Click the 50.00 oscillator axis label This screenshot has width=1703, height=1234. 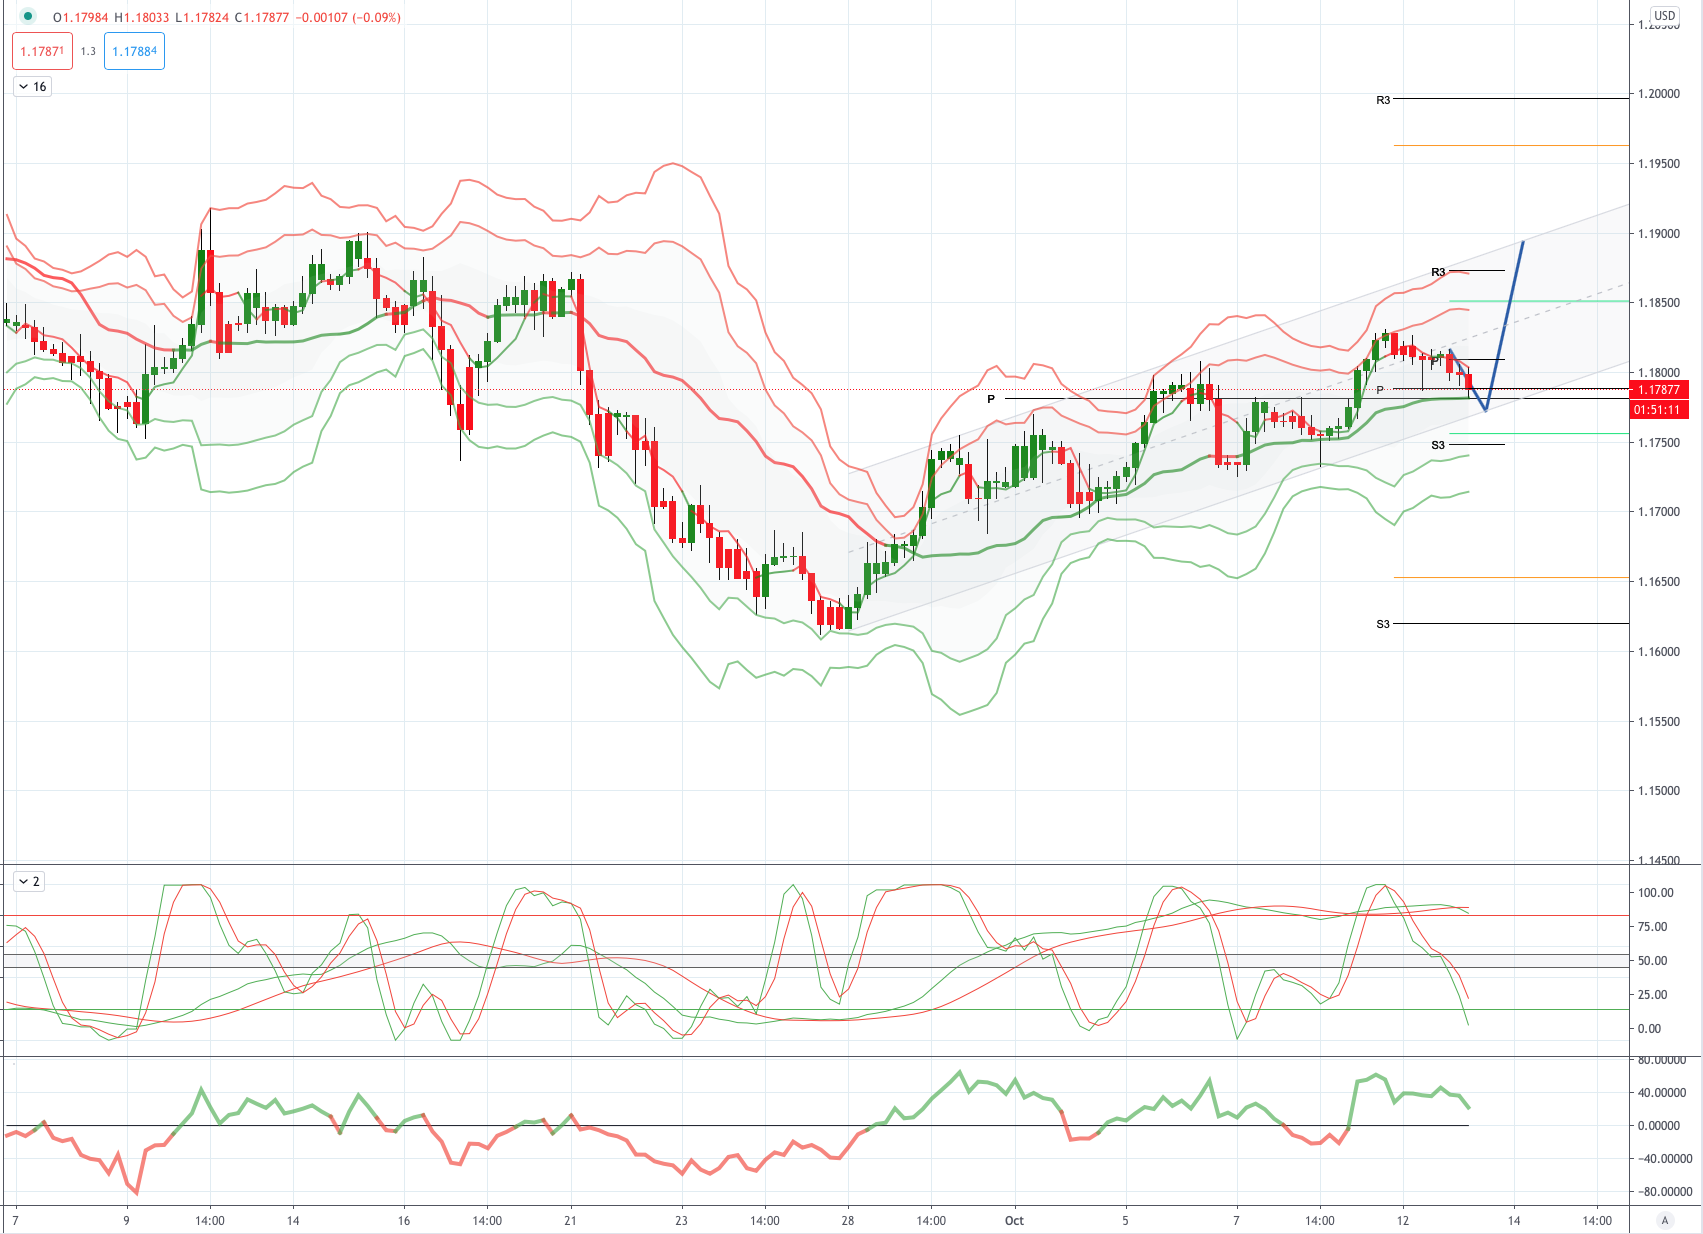pos(1651,961)
